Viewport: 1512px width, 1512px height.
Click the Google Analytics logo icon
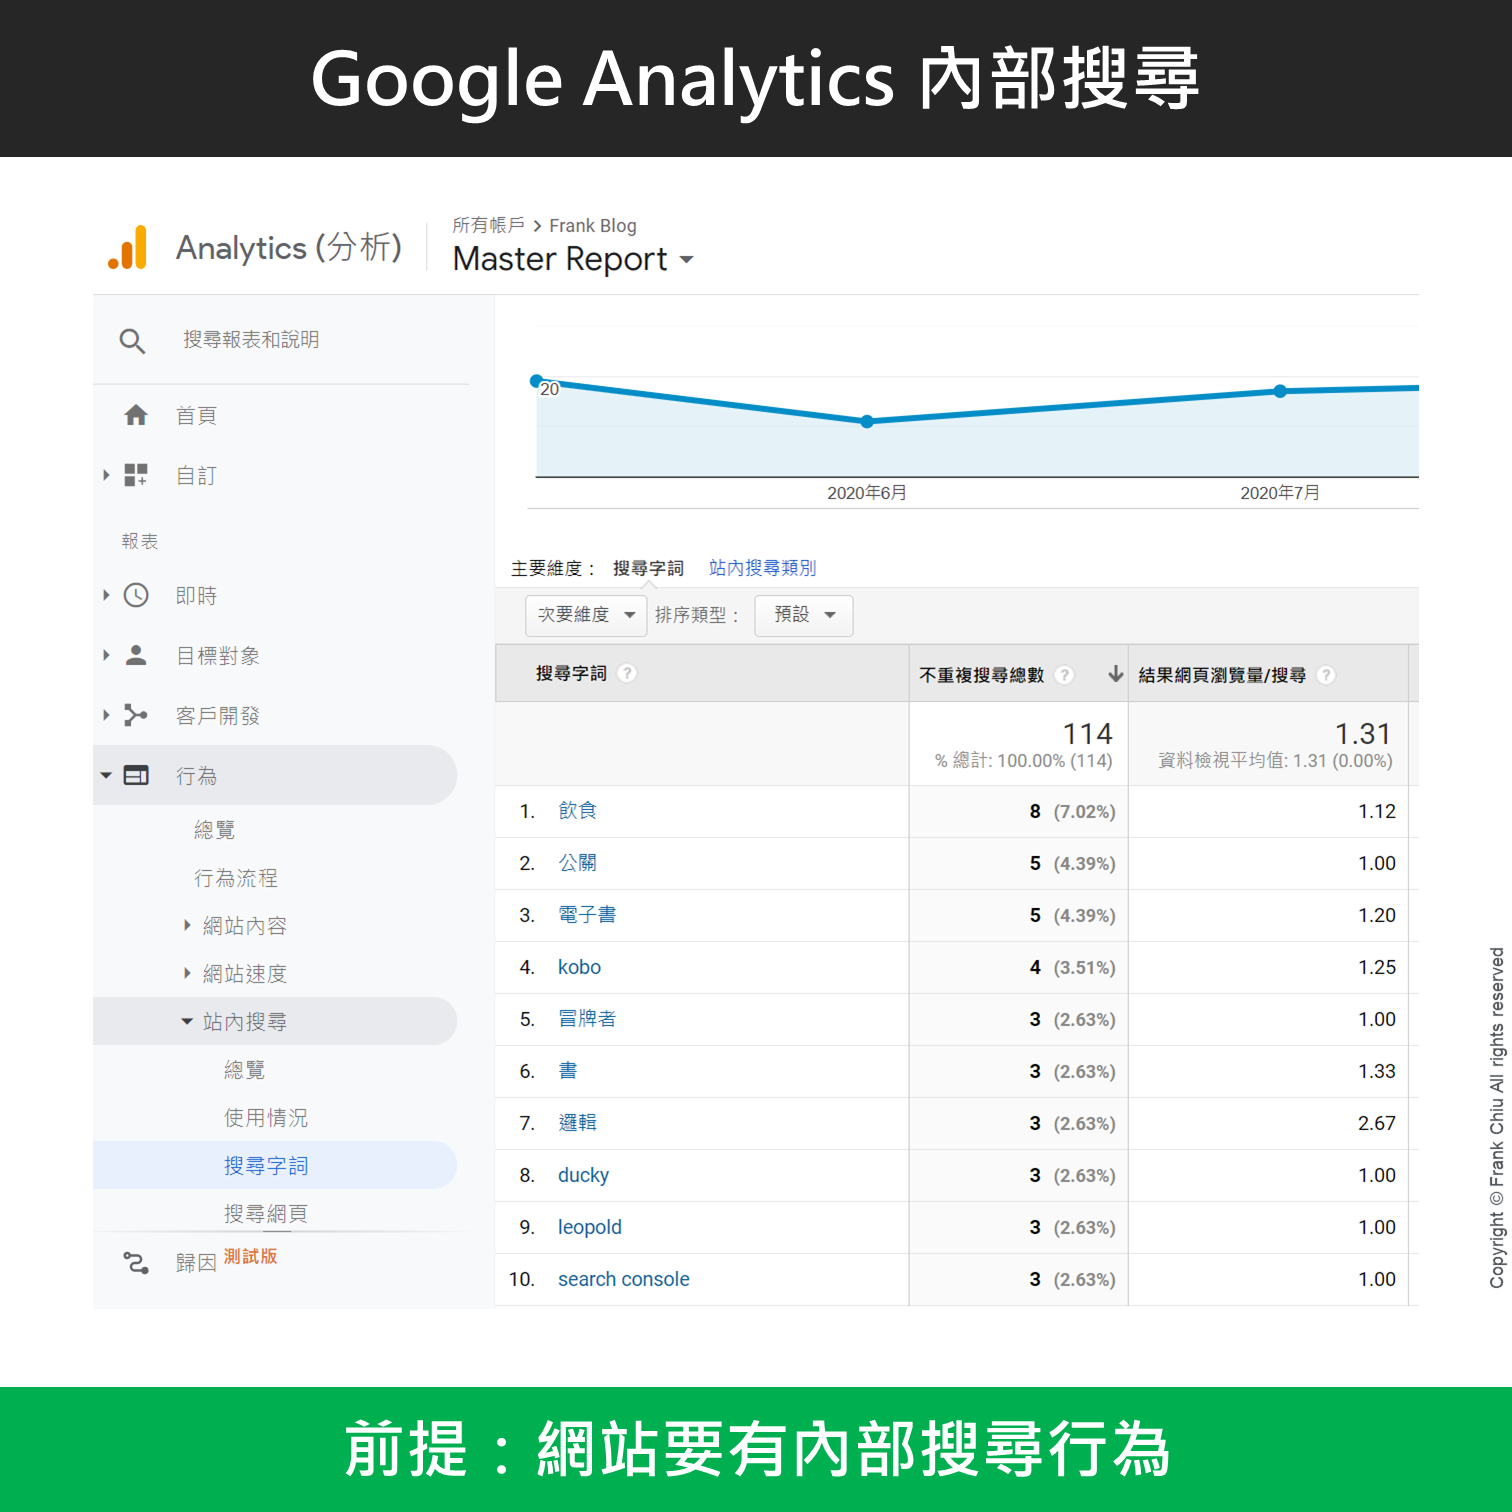(128, 247)
